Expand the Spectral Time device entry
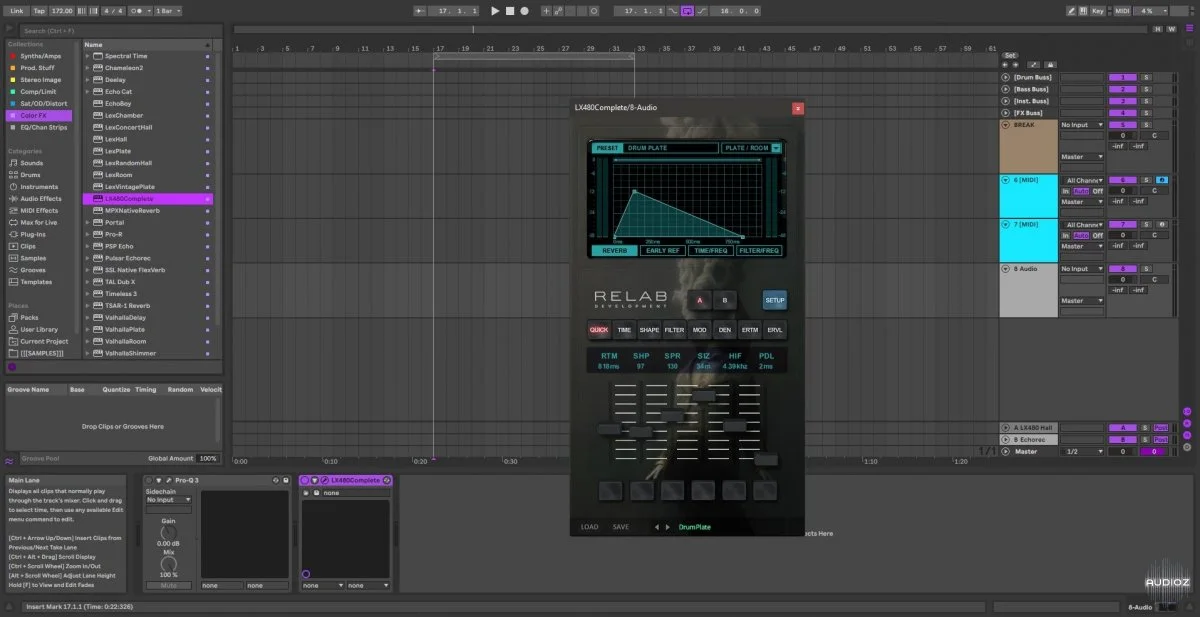 [x=87, y=56]
